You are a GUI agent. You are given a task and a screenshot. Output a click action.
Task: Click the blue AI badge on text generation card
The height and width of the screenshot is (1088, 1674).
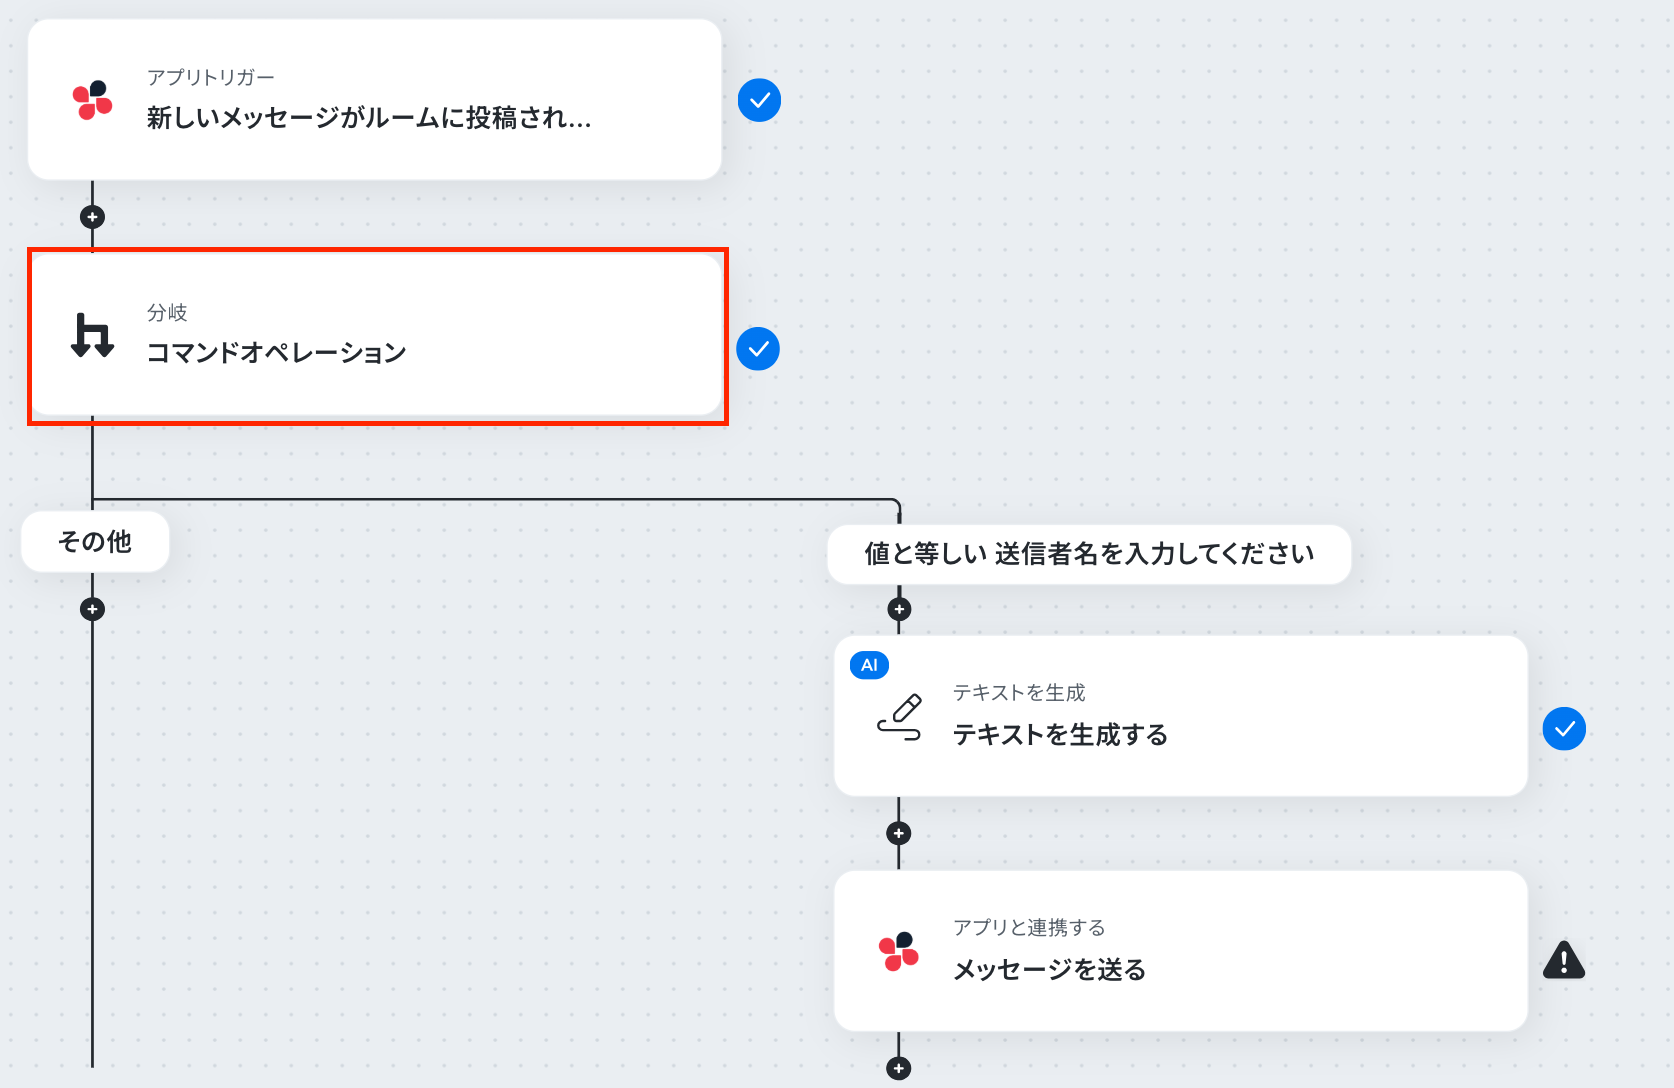pyautogui.click(x=869, y=665)
